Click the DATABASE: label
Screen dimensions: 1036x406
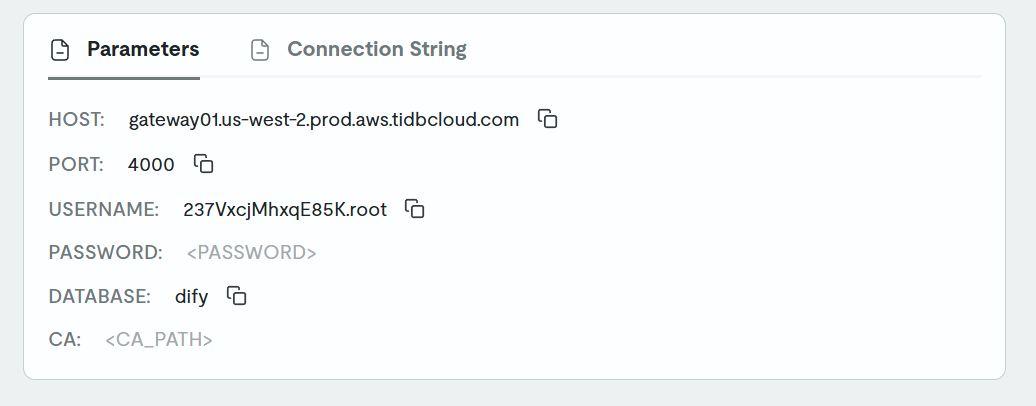(x=100, y=296)
